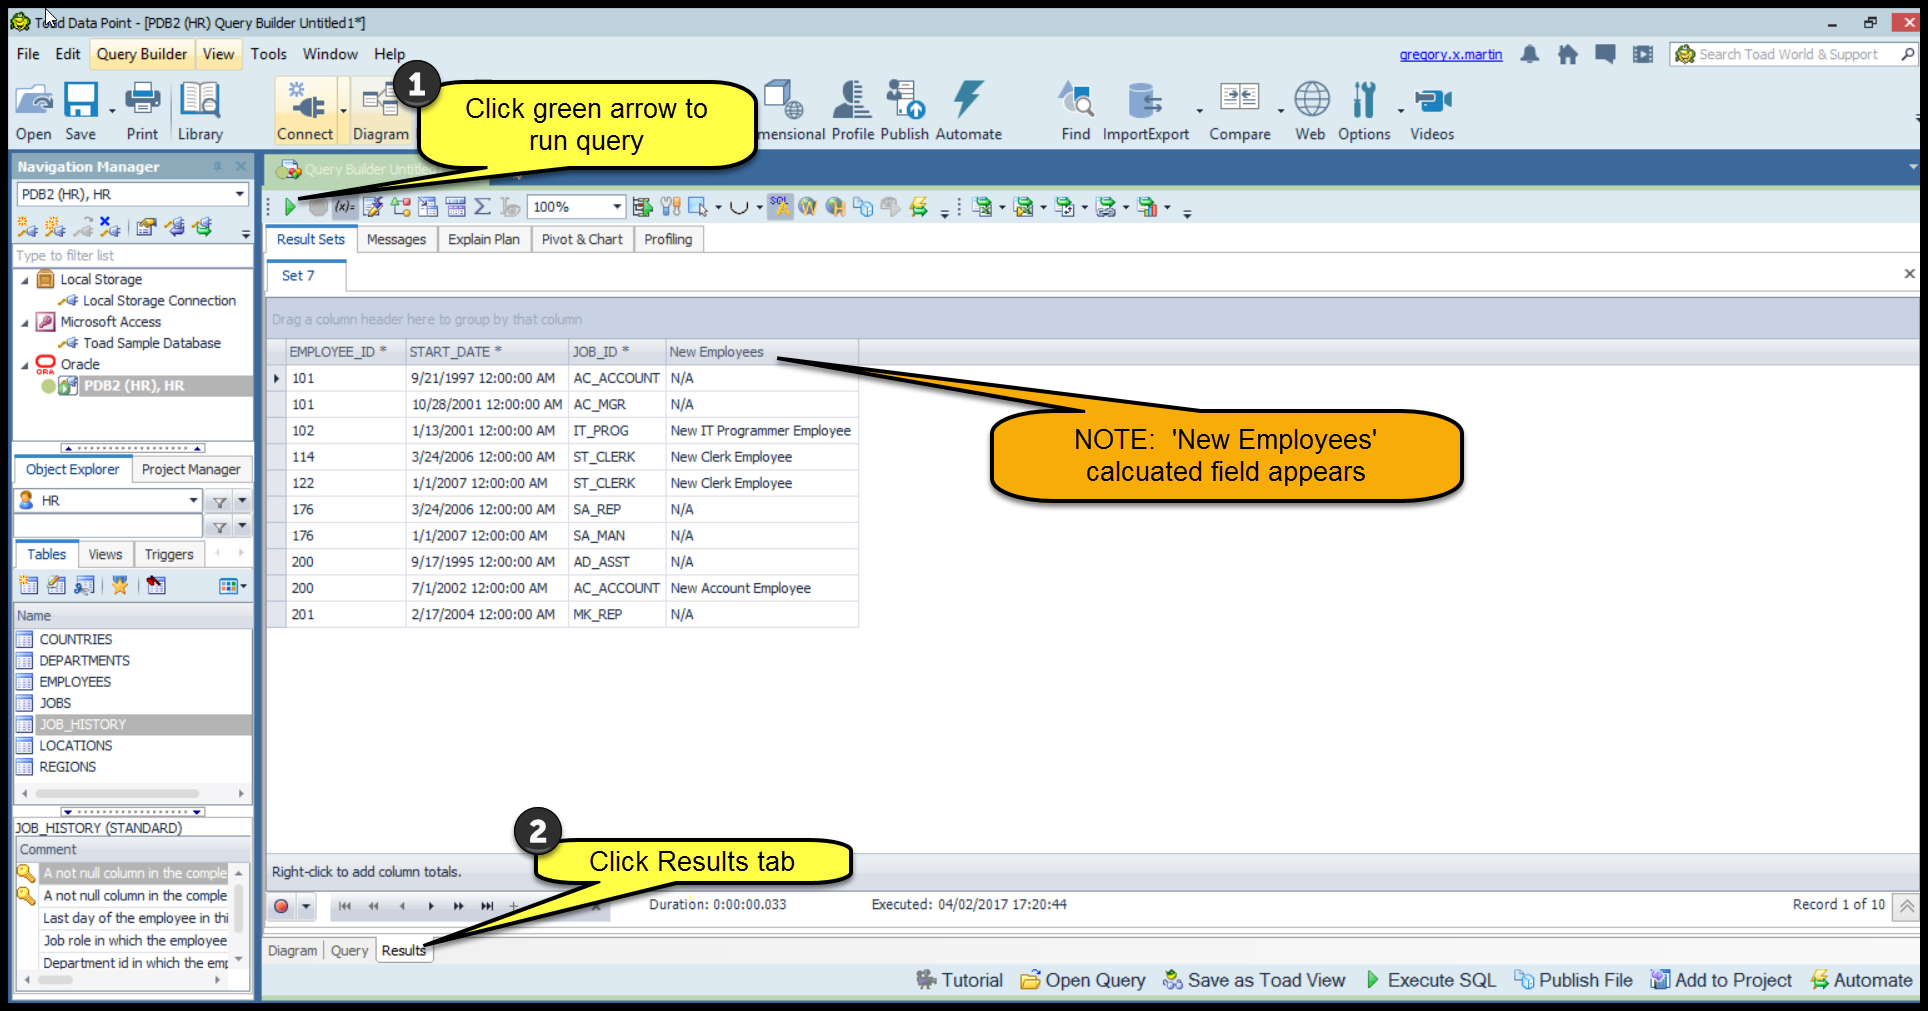The width and height of the screenshot is (1928, 1011).
Task: Click the gregory.x.martin account link
Action: click(1451, 54)
